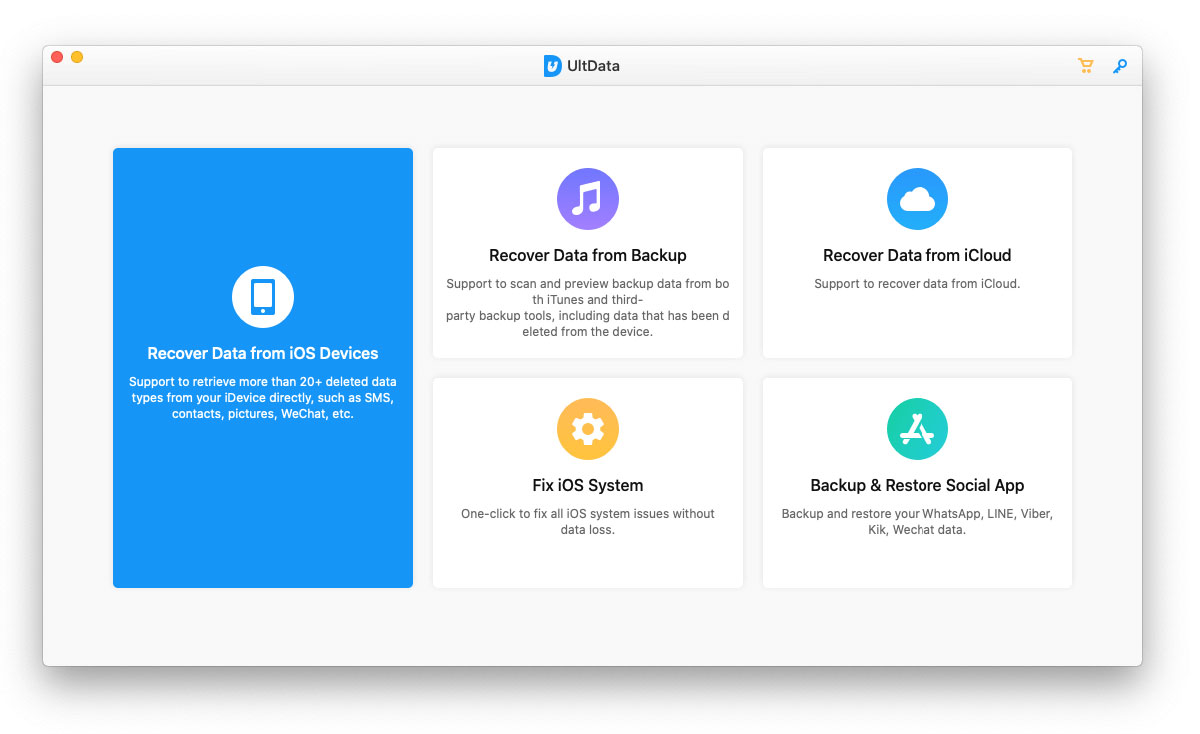Screen dimensions: 1200x734
Task: Click the UltData window title text
Action: tap(594, 66)
